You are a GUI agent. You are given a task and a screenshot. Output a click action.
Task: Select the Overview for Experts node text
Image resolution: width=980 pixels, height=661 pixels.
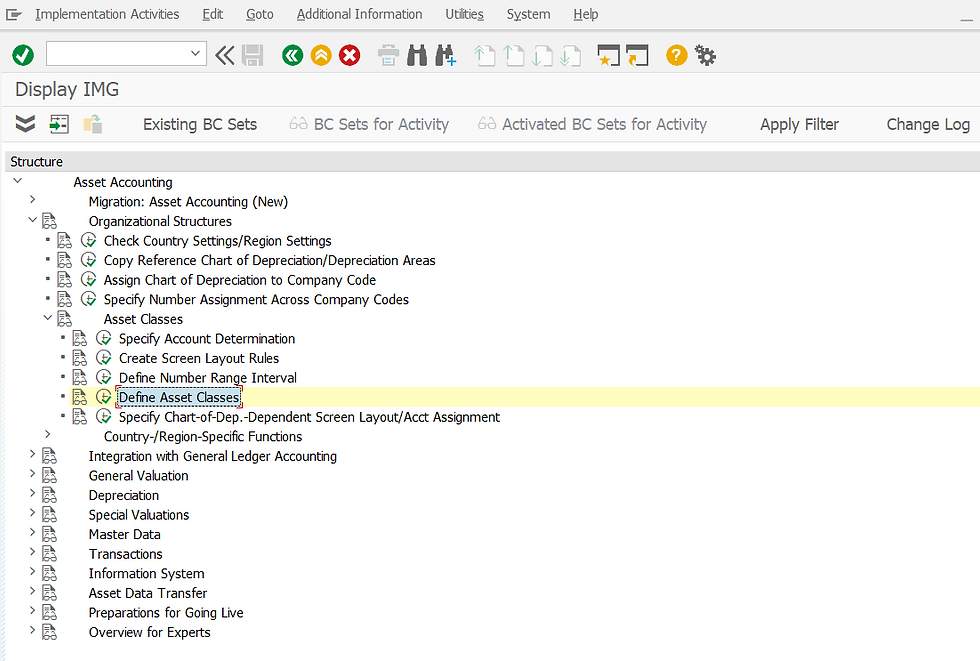149,632
